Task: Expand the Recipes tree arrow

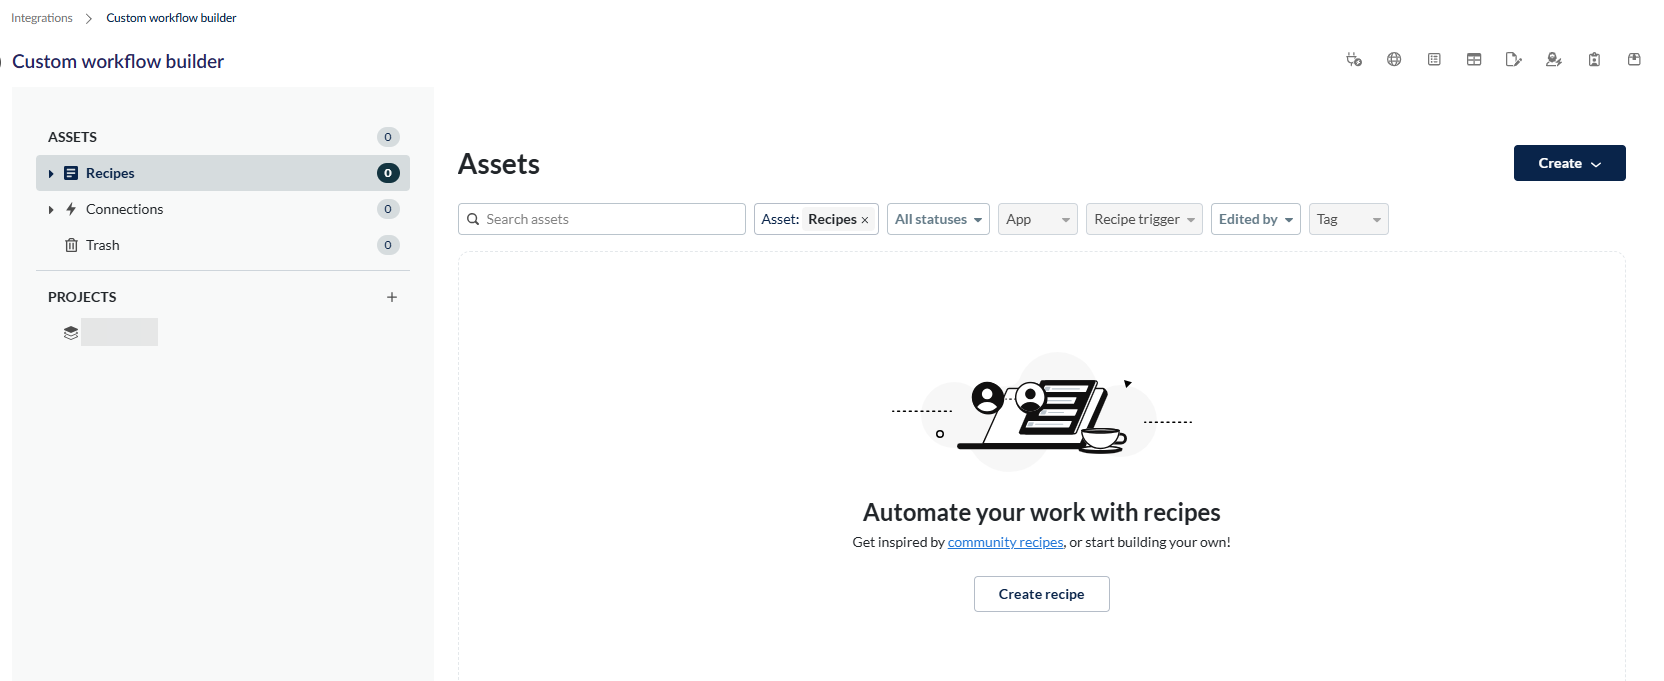Action: pos(51,174)
